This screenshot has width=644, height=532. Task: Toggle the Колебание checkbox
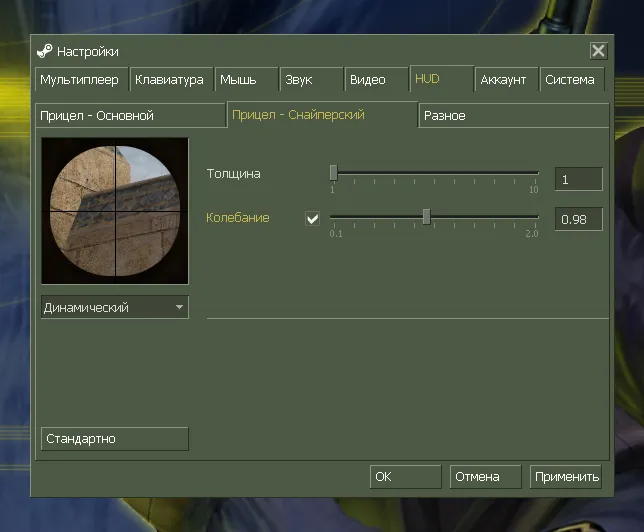tap(313, 218)
